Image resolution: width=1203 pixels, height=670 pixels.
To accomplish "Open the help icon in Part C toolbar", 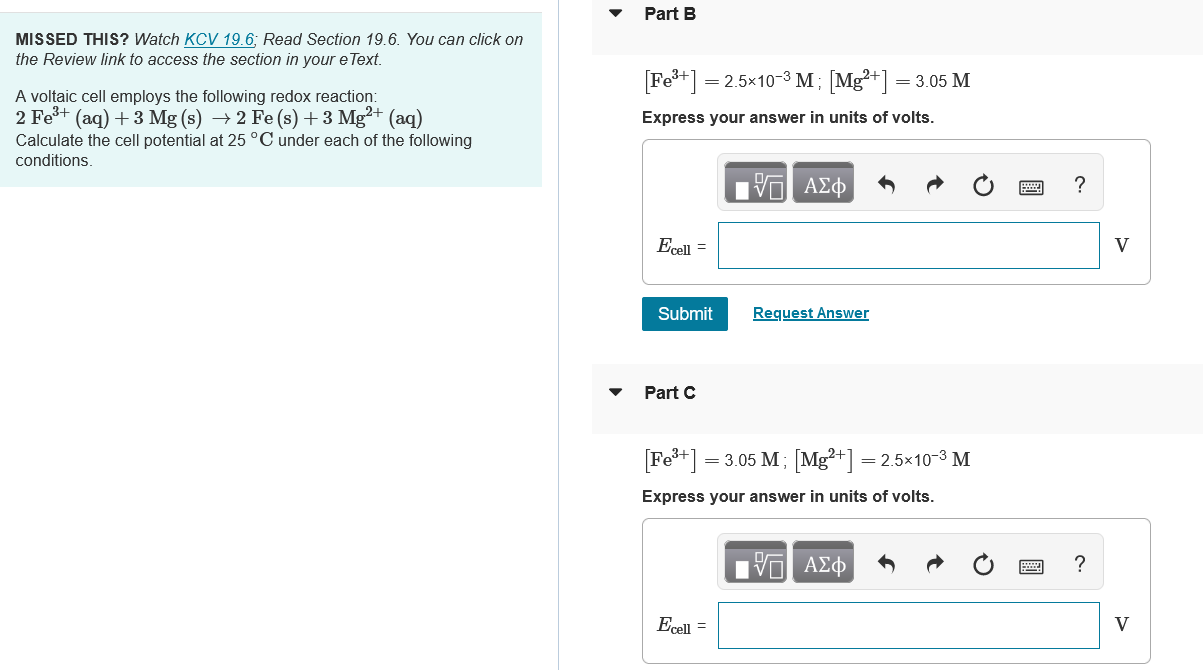I will coord(1080,564).
